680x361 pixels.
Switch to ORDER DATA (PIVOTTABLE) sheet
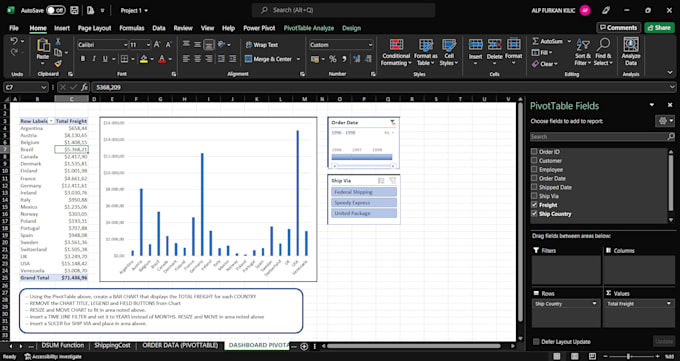[180, 345]
